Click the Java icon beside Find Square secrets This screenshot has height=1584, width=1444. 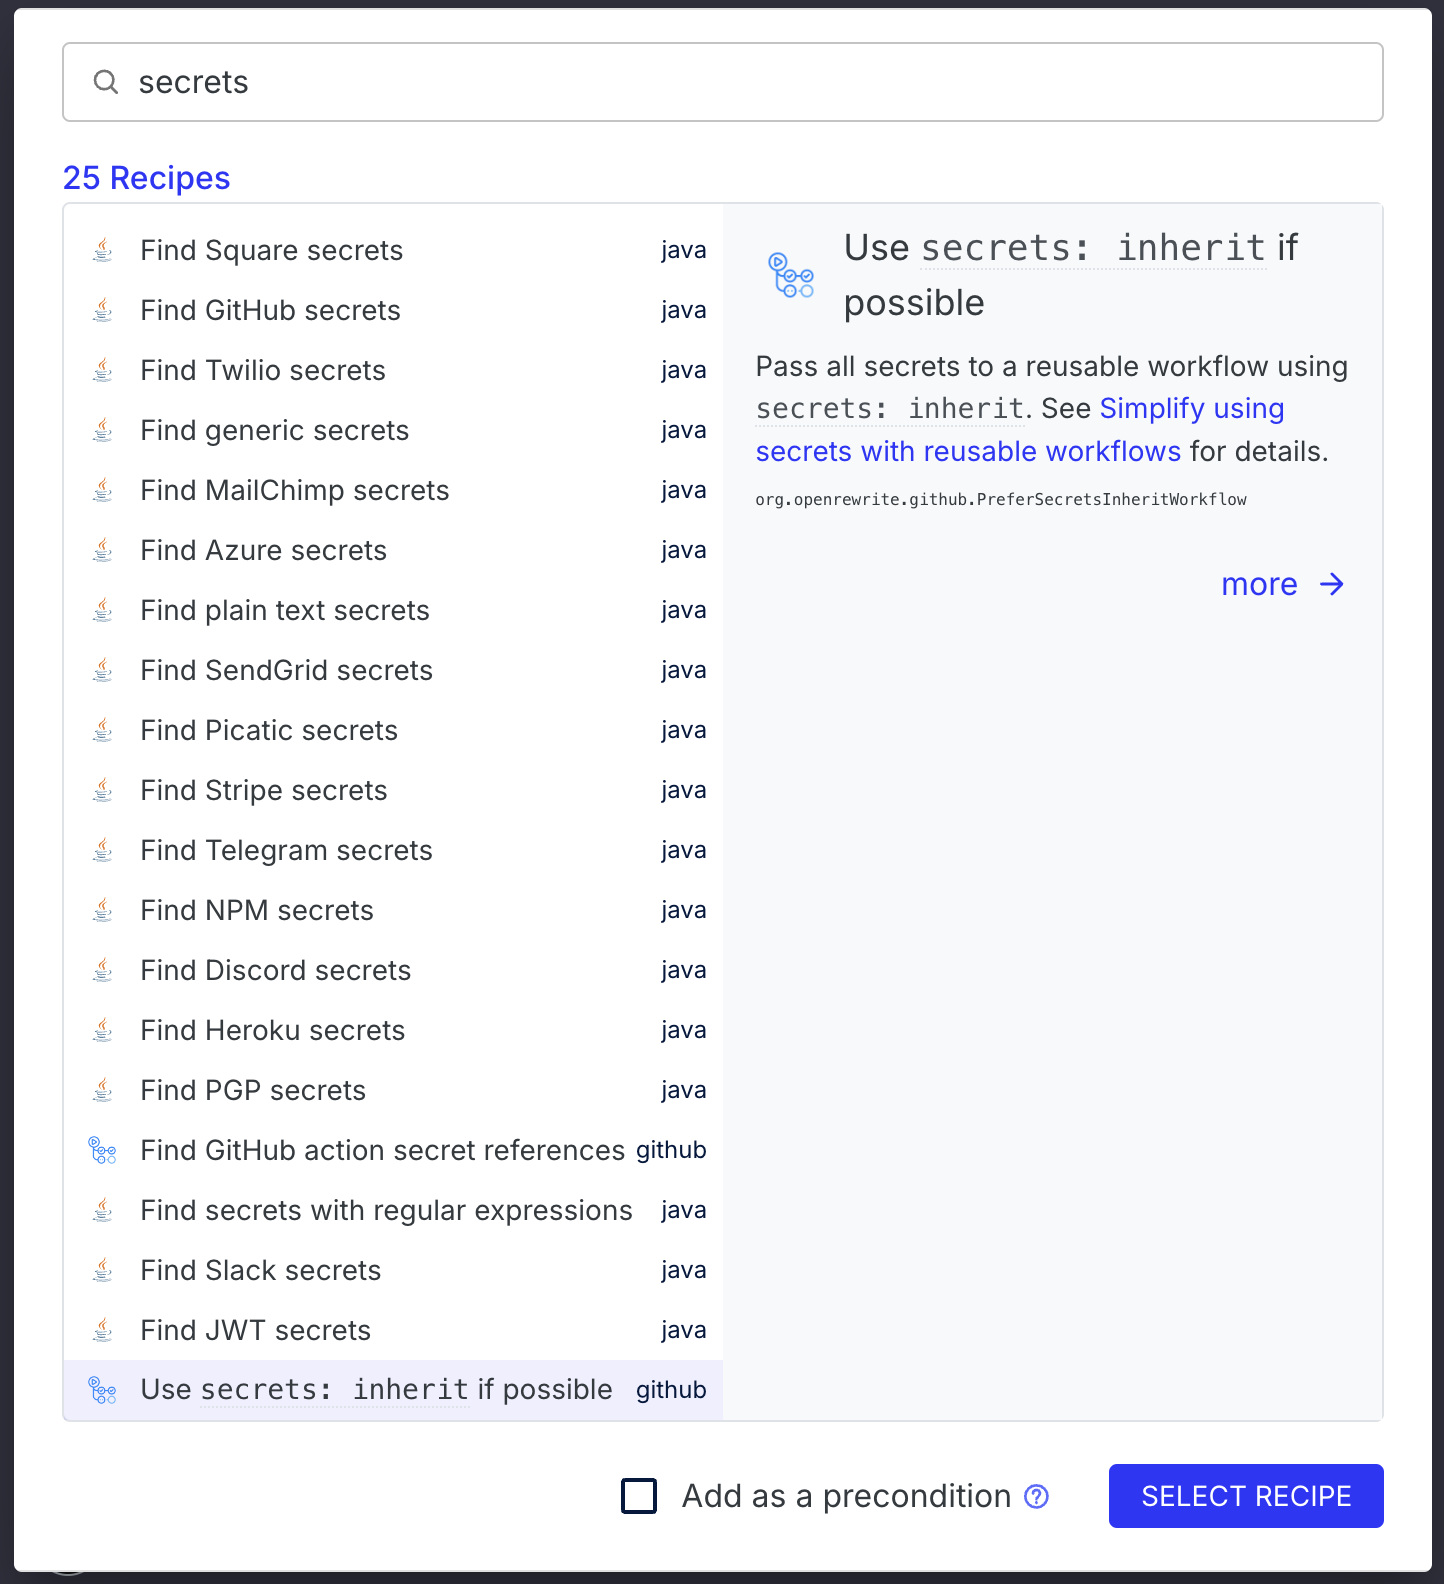(x=103, y=250)
